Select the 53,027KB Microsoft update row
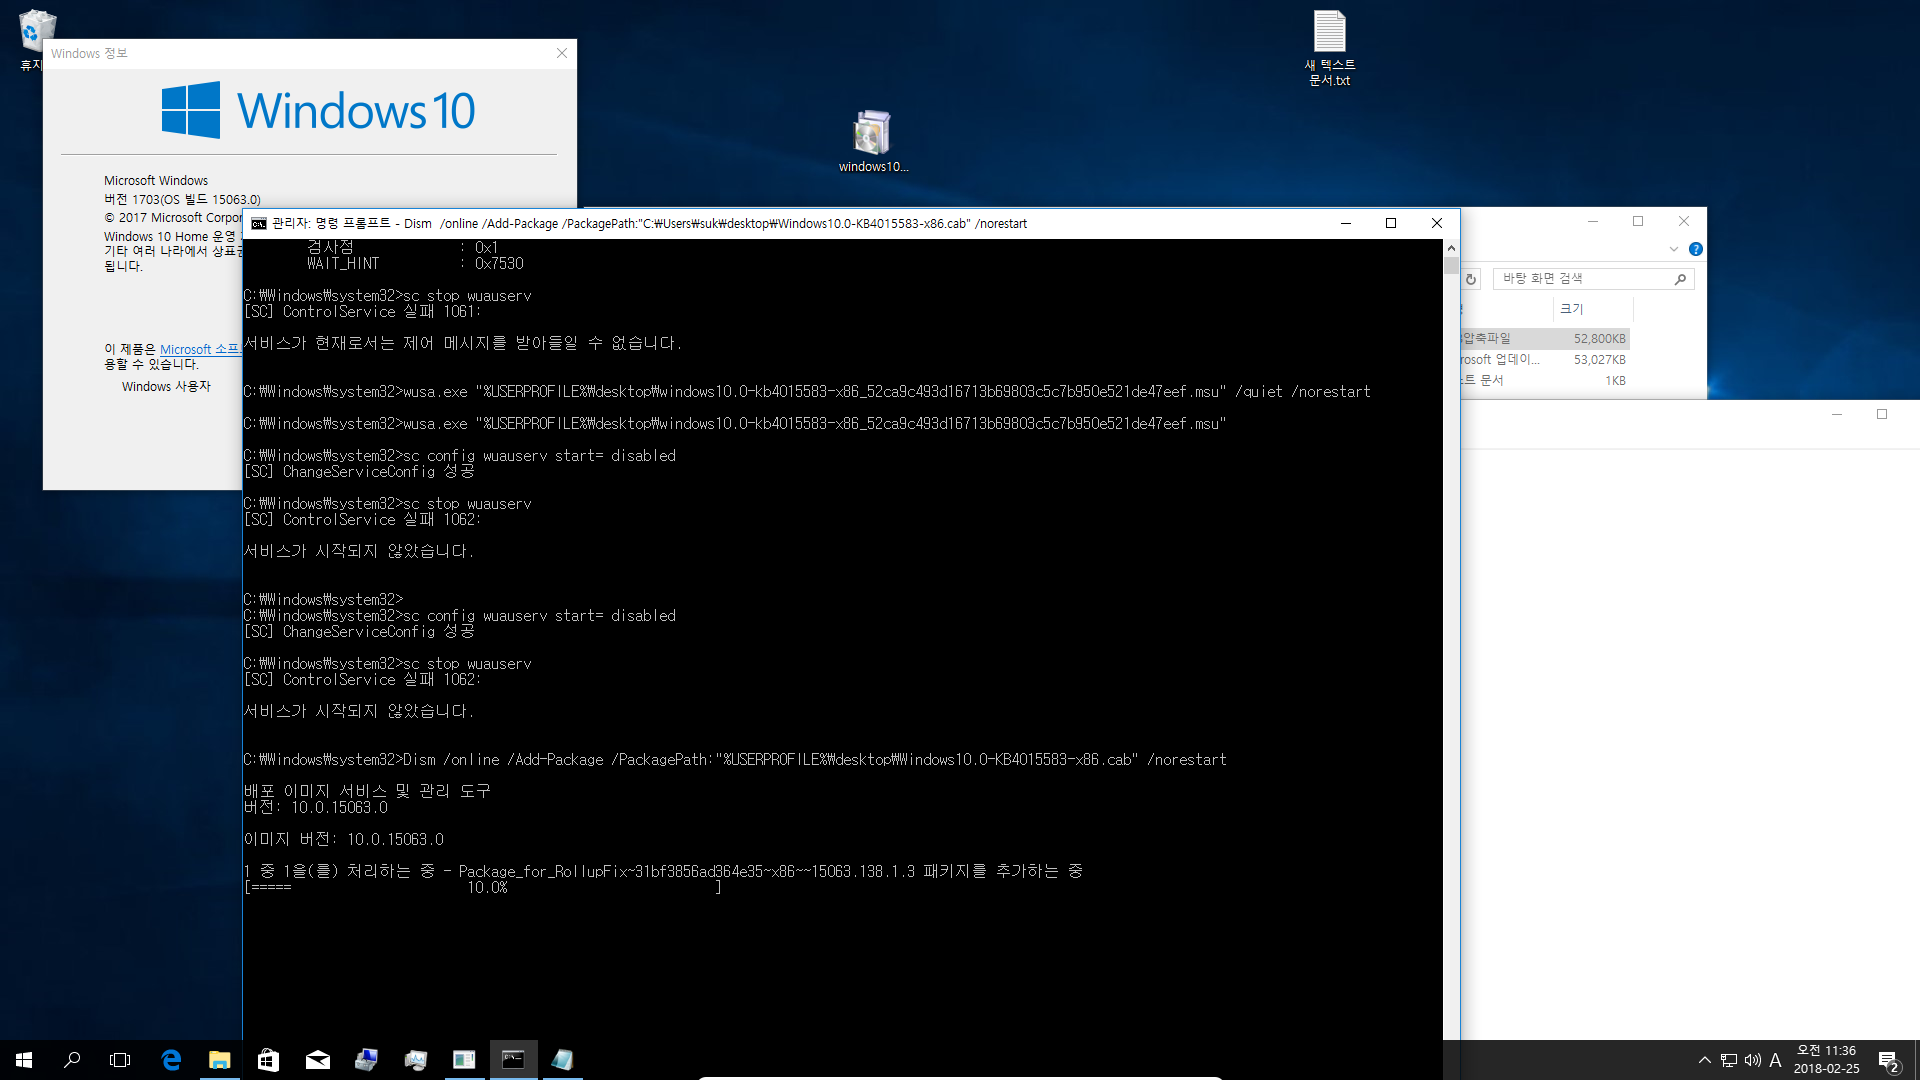The image size is (1920, 1080). pos(1545,359)
